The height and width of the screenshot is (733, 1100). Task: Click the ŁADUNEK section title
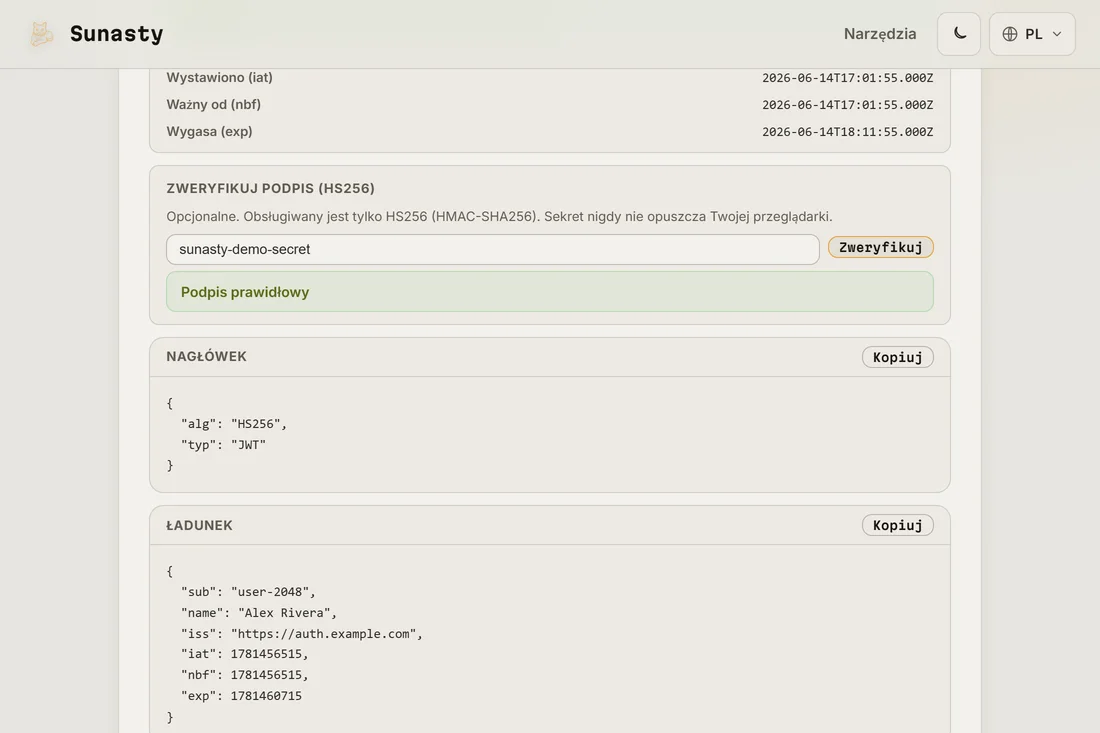tap(199, 525)
